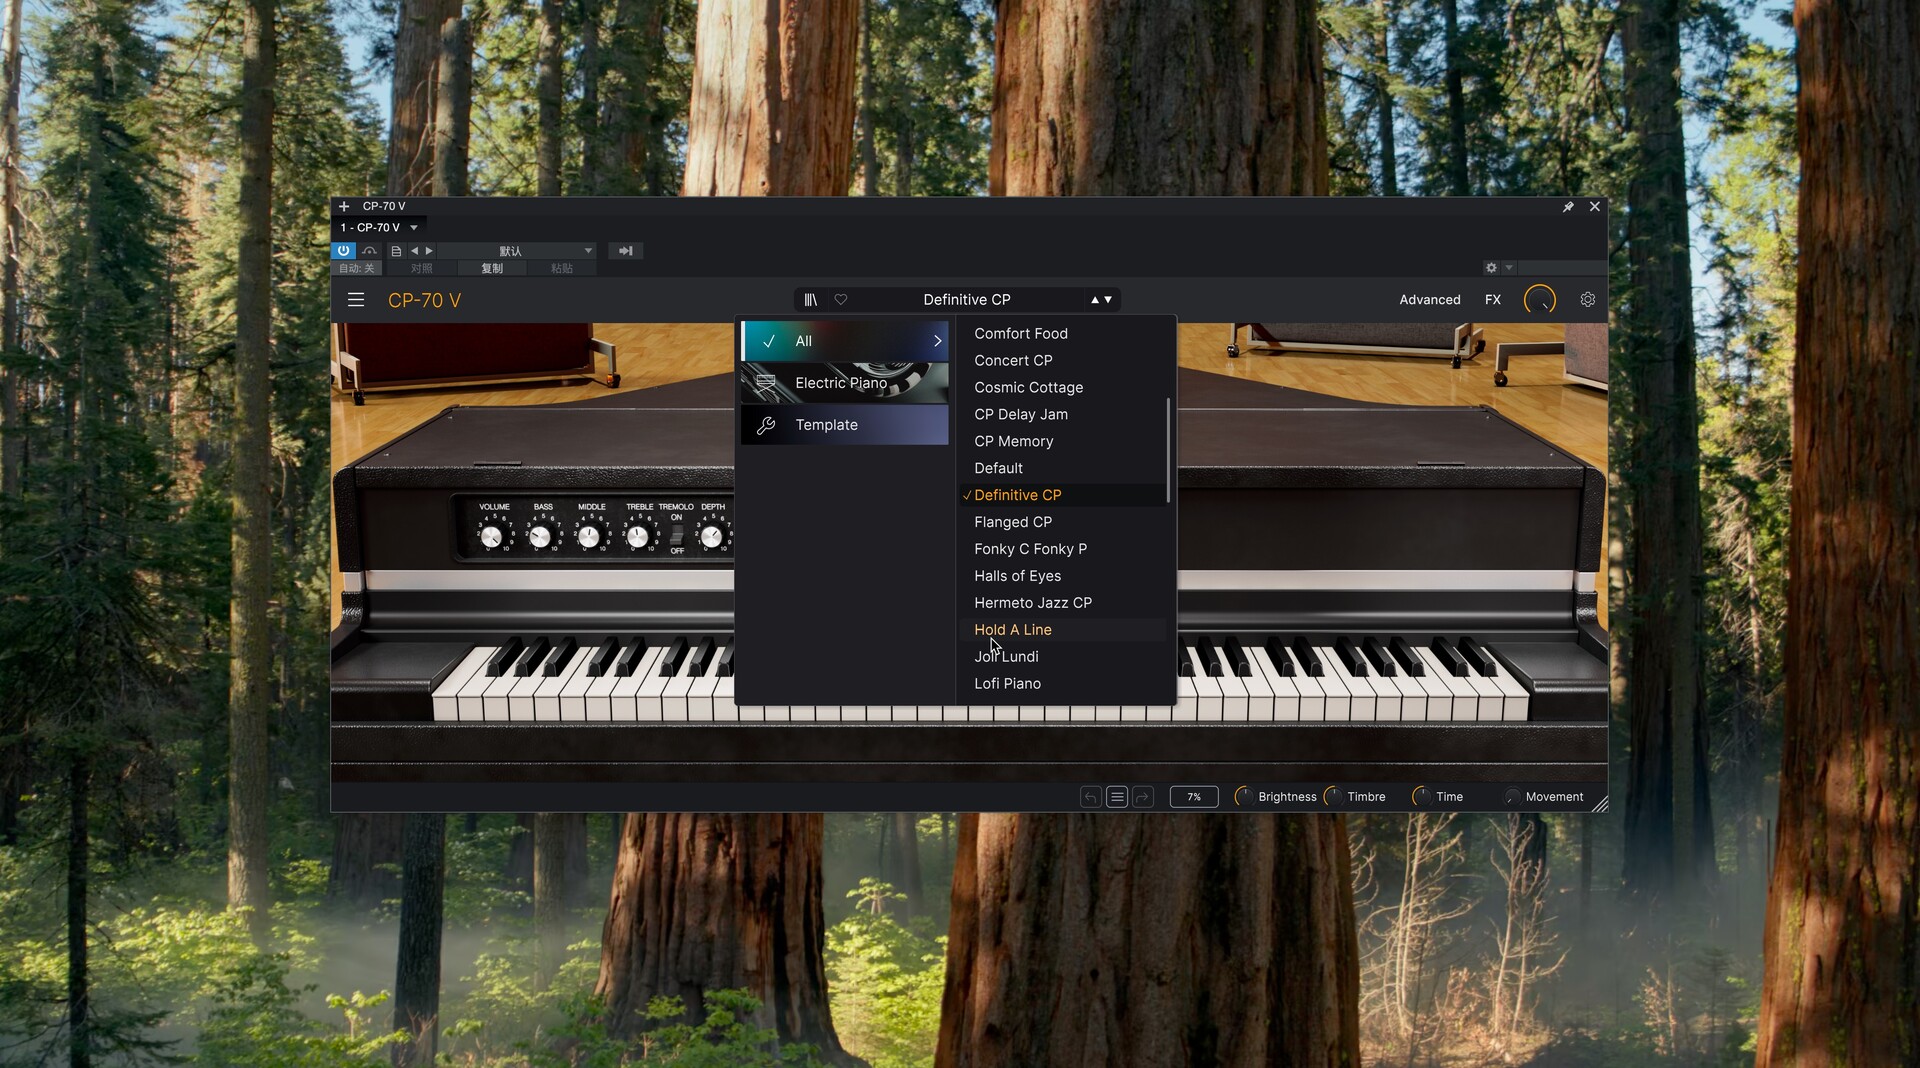Click the 对照 compare button
The image size is (1920, 1068).
tap(422, 268)
